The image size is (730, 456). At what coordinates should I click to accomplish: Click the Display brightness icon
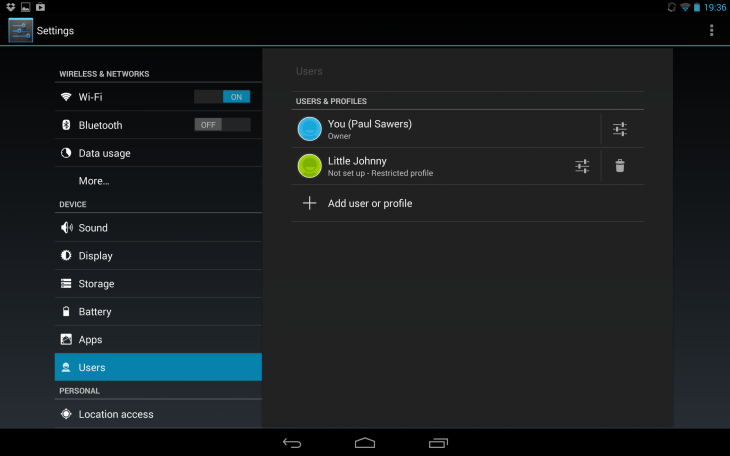click(x=66, y=255)
